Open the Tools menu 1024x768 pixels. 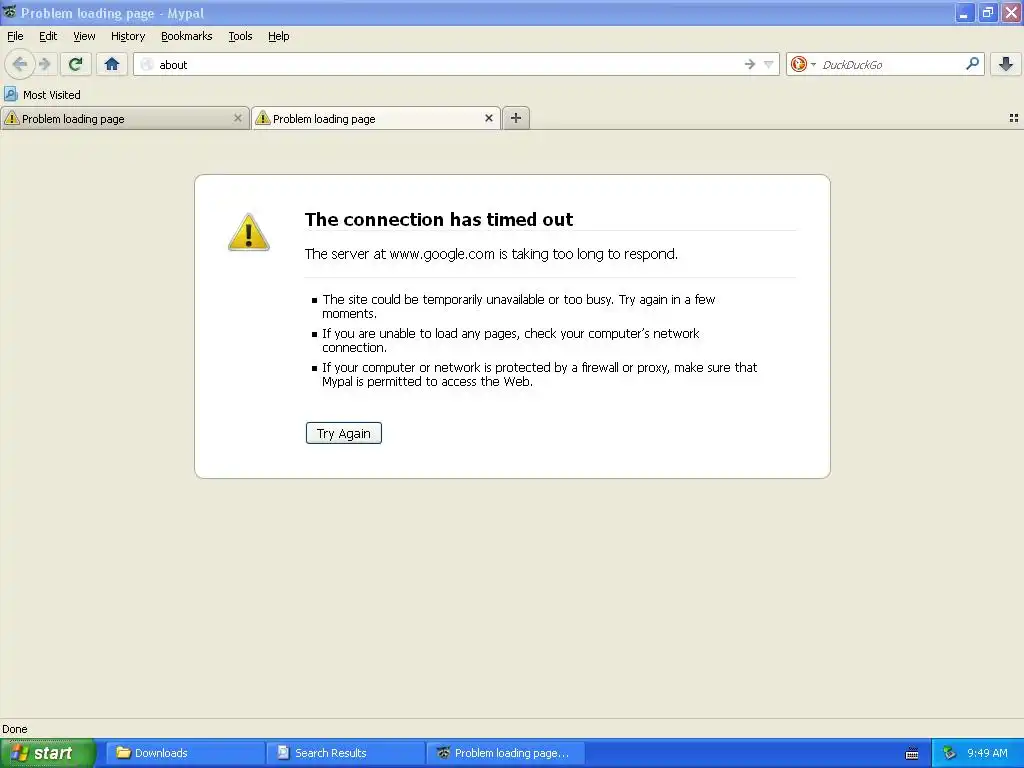pos(240,36)
